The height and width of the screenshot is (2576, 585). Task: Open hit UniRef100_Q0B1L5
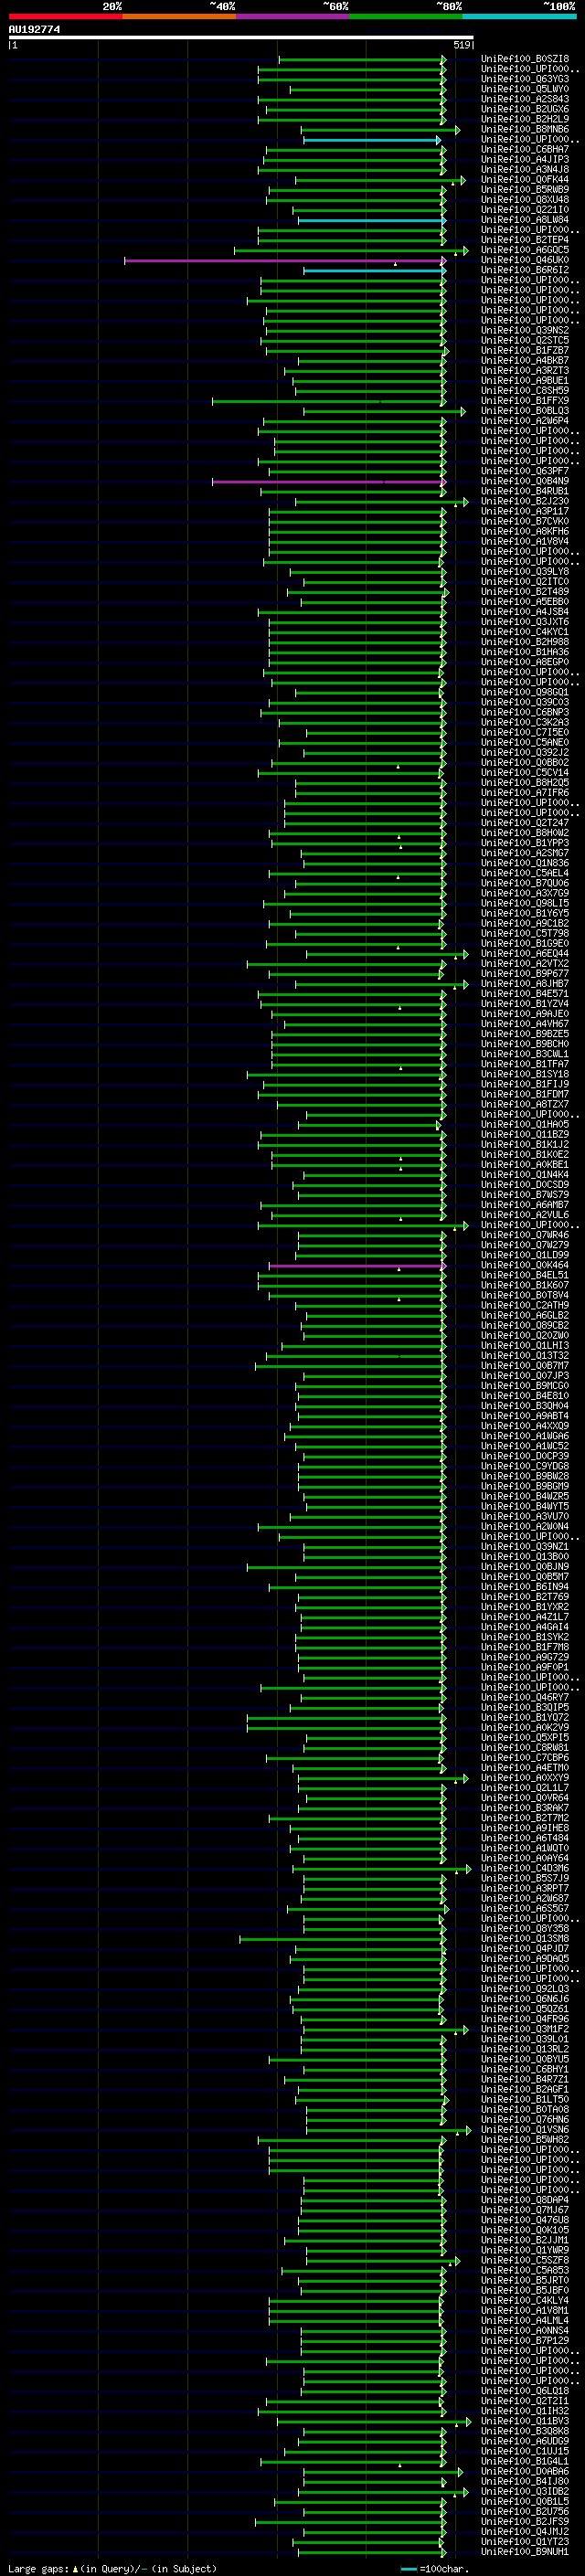(525, 2501)
